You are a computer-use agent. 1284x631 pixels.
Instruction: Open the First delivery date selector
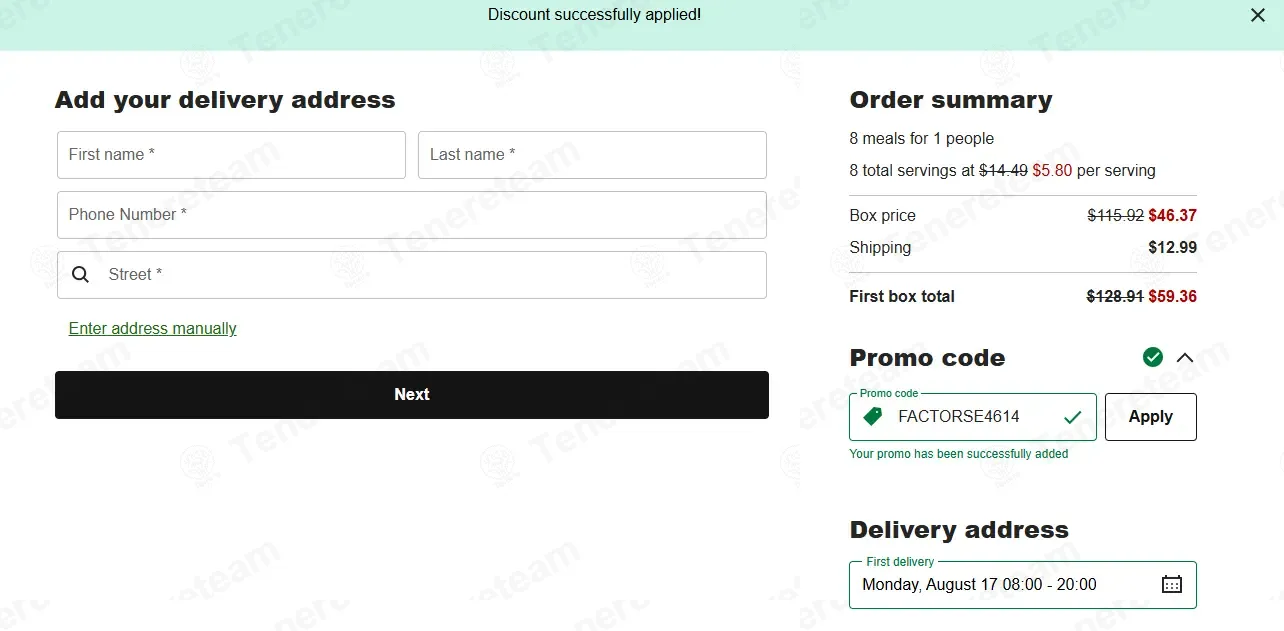1022,585
